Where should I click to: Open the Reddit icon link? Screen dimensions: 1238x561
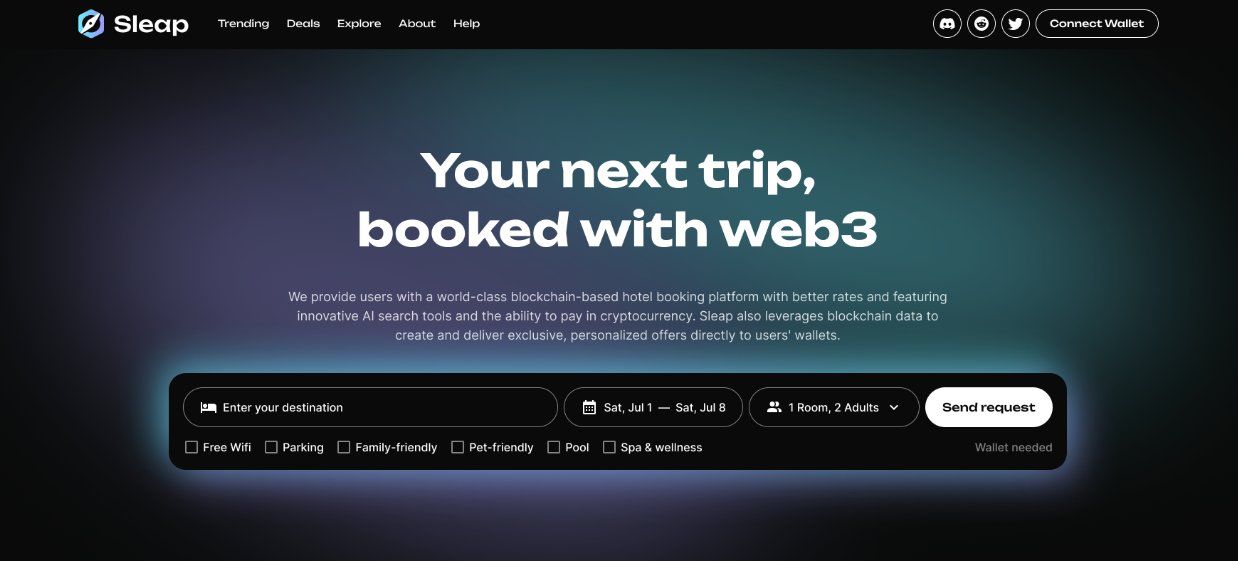tap(982, 23)
